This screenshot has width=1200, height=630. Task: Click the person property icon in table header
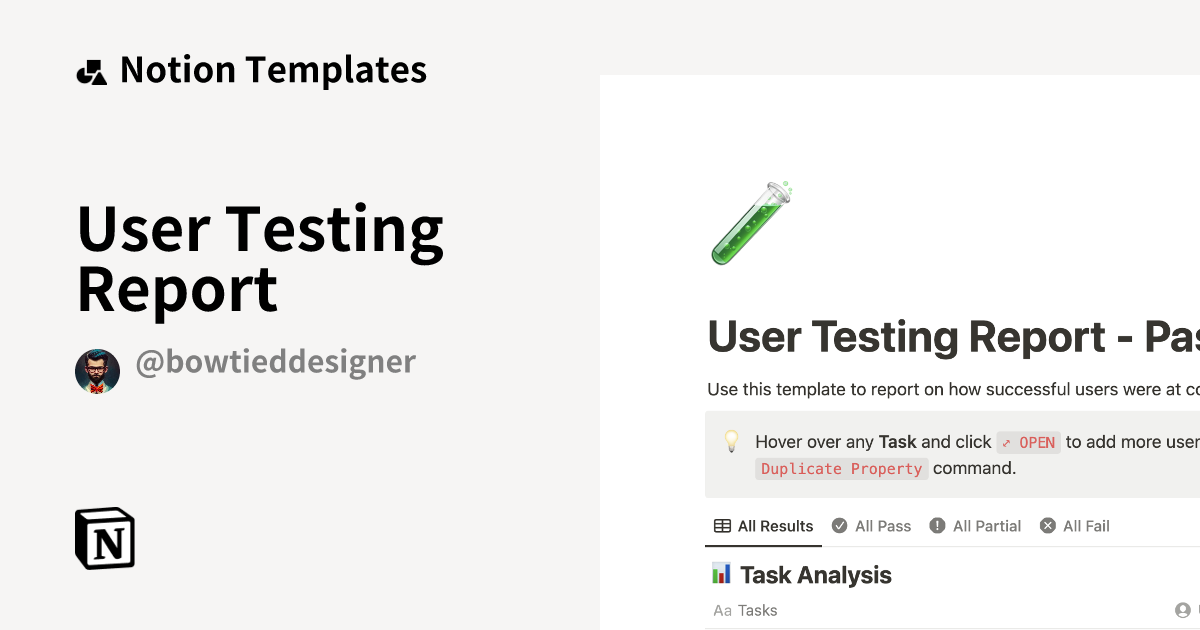point(1182,610)
